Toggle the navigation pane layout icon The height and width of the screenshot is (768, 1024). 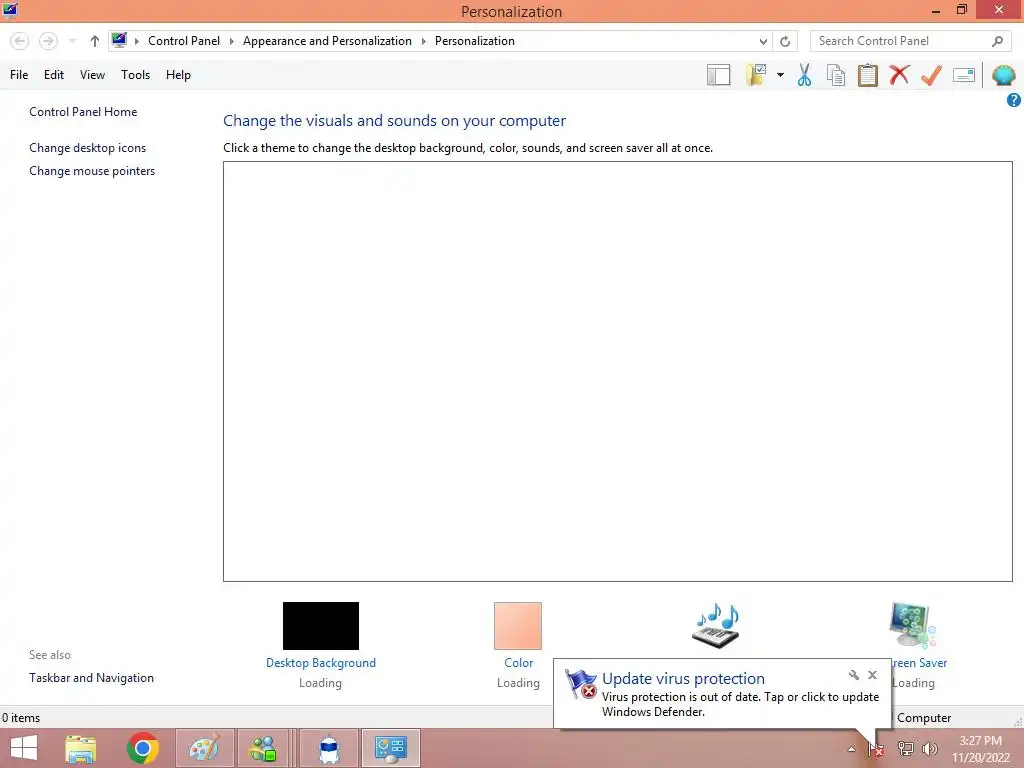point(718,75)
